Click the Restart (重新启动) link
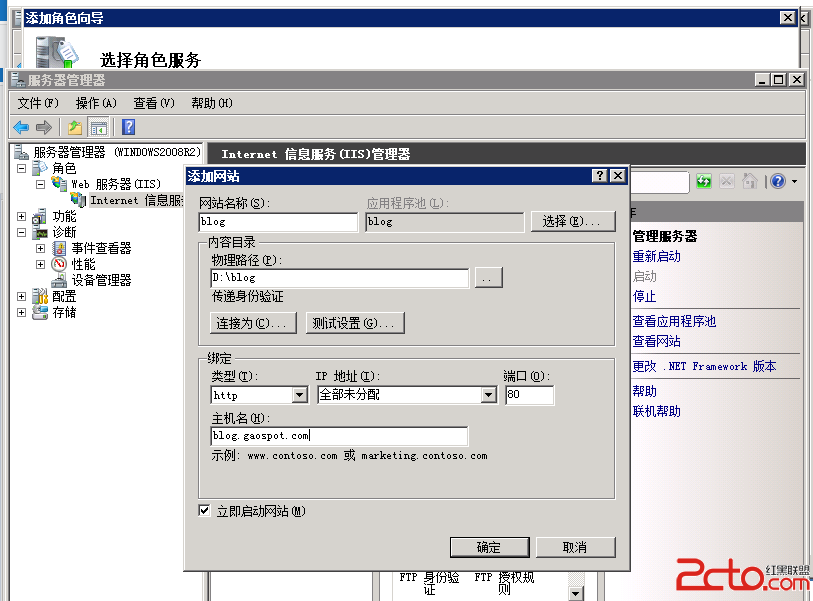The image size is (813, 601). 656,256
